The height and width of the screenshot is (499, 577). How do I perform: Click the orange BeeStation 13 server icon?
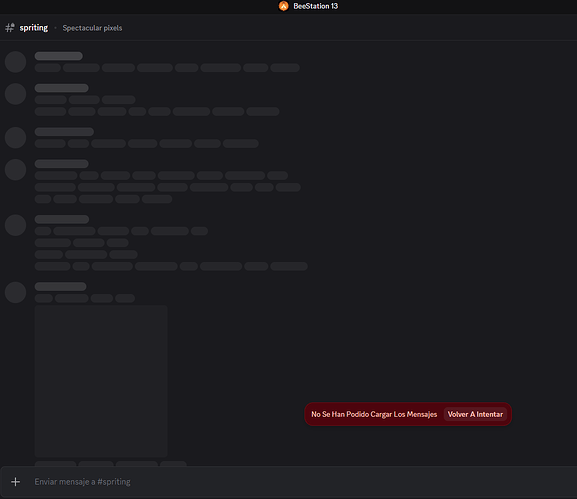coord(283,6)
